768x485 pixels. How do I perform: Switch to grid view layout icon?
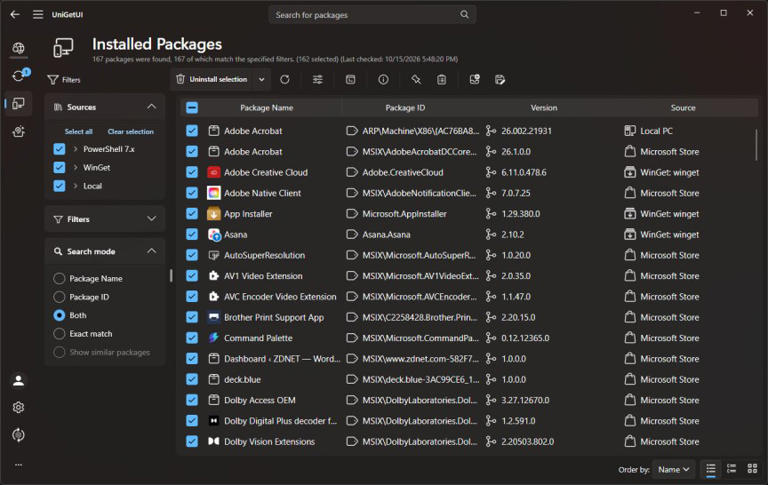coord(752,469)
